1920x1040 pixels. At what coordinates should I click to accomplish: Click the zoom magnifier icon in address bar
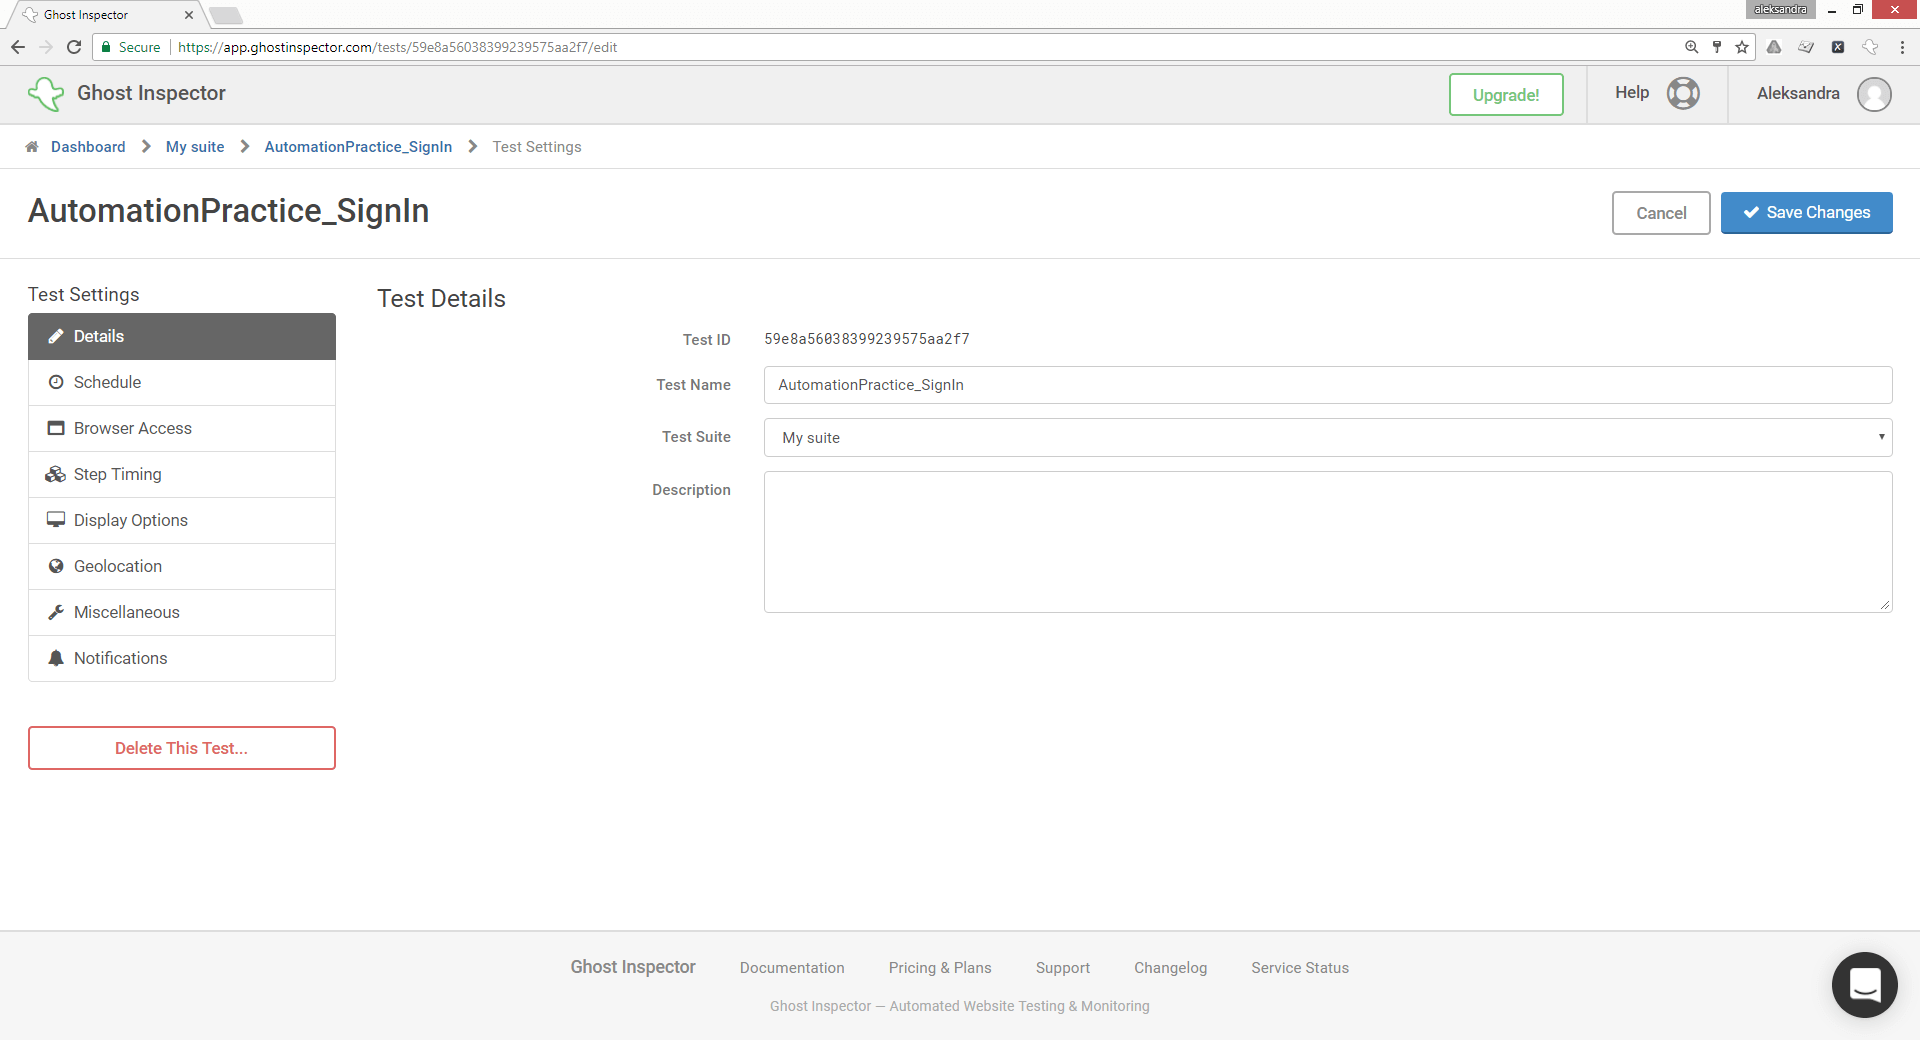point(1692,47)
